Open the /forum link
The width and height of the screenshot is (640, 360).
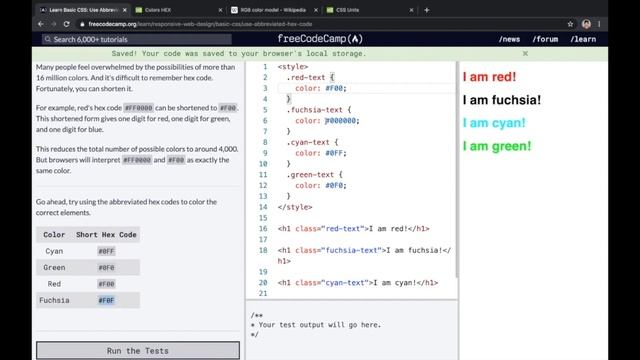[545, 39]
